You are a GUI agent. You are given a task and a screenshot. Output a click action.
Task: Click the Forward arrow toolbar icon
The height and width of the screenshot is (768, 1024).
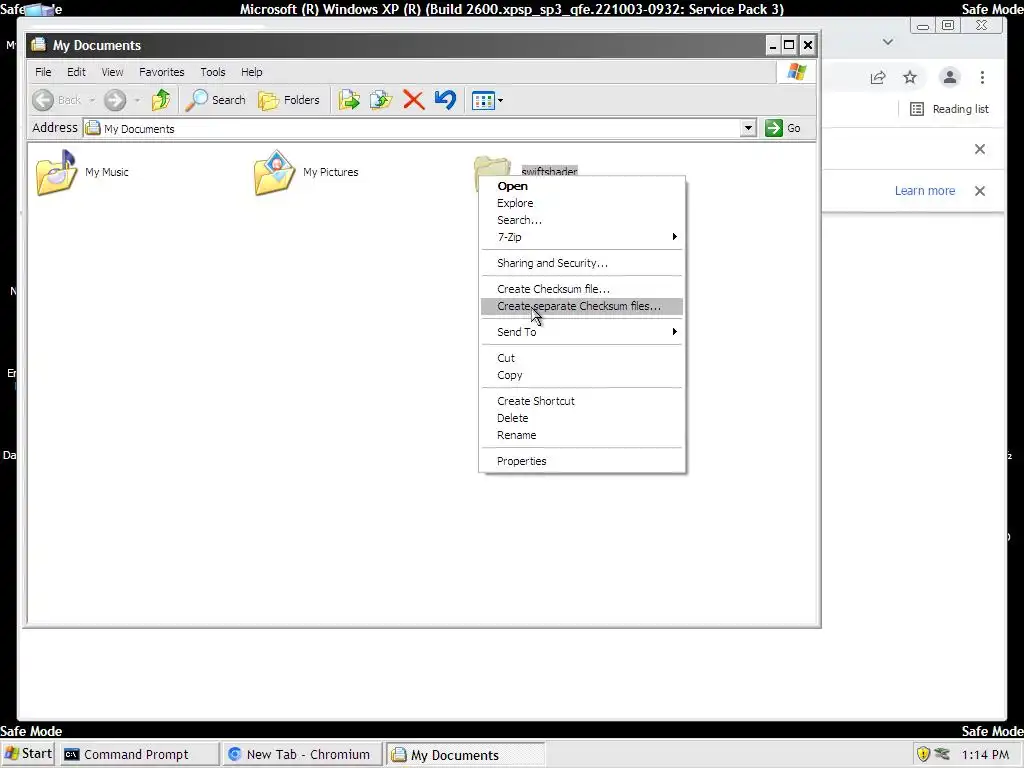[x=115, y=100]
